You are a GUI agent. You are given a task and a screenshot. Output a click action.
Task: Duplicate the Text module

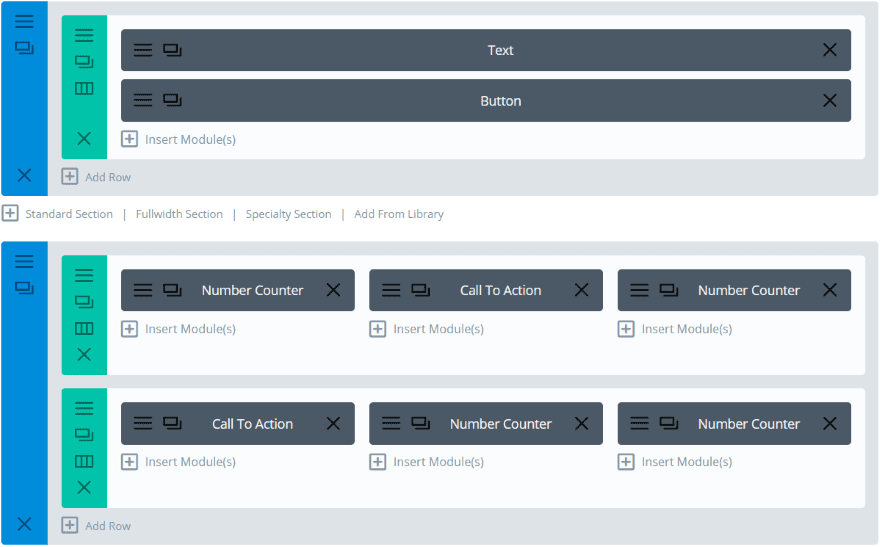coord(173,50)
